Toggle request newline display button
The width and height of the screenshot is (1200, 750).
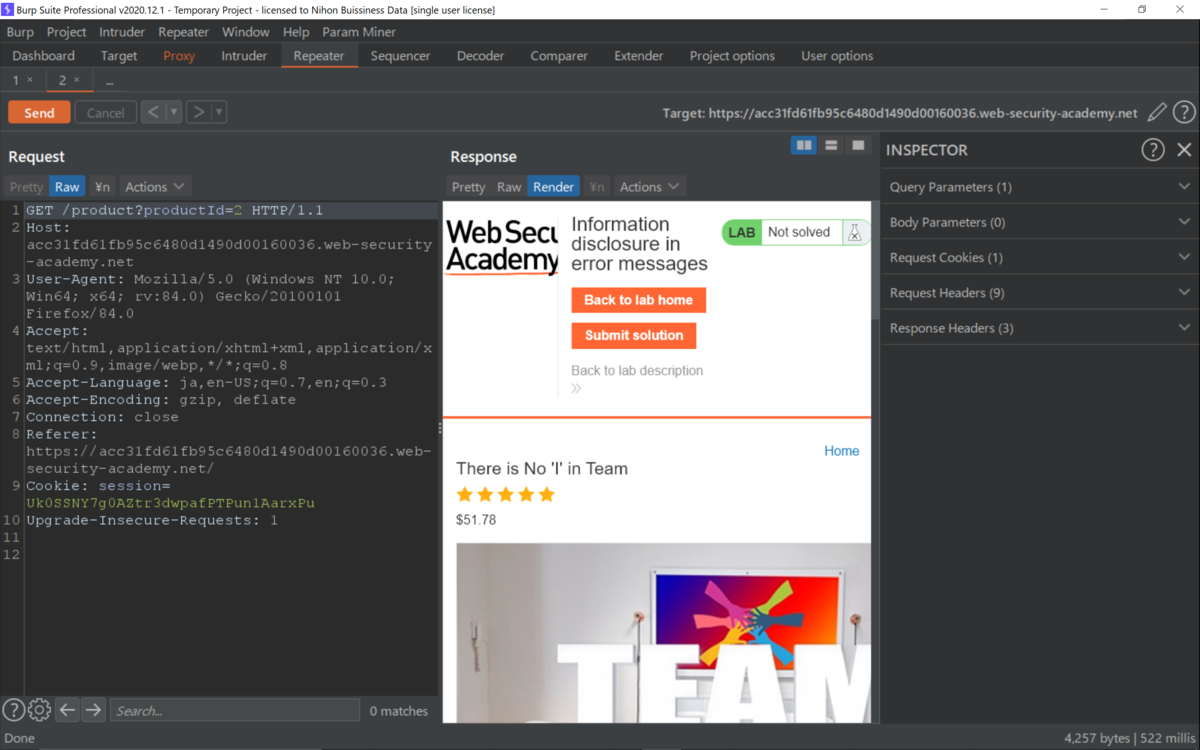click(x=102, y=187)
